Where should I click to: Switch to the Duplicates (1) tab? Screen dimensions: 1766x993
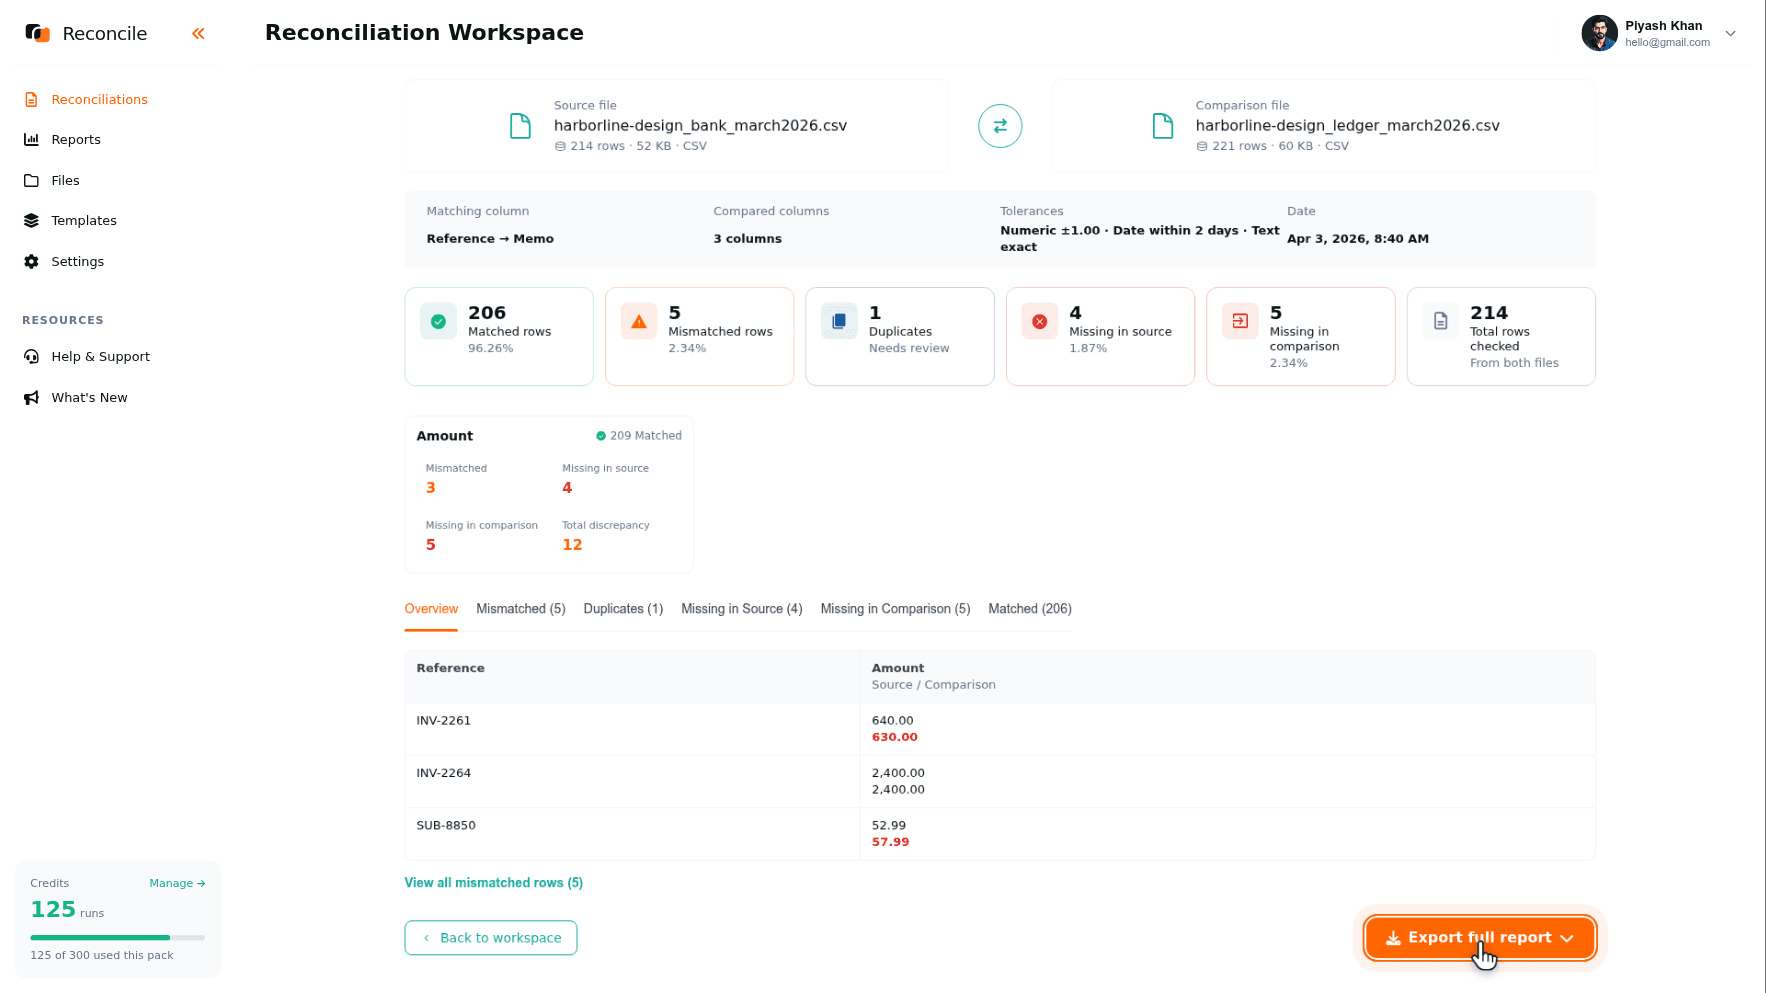[x=623, y=609]
